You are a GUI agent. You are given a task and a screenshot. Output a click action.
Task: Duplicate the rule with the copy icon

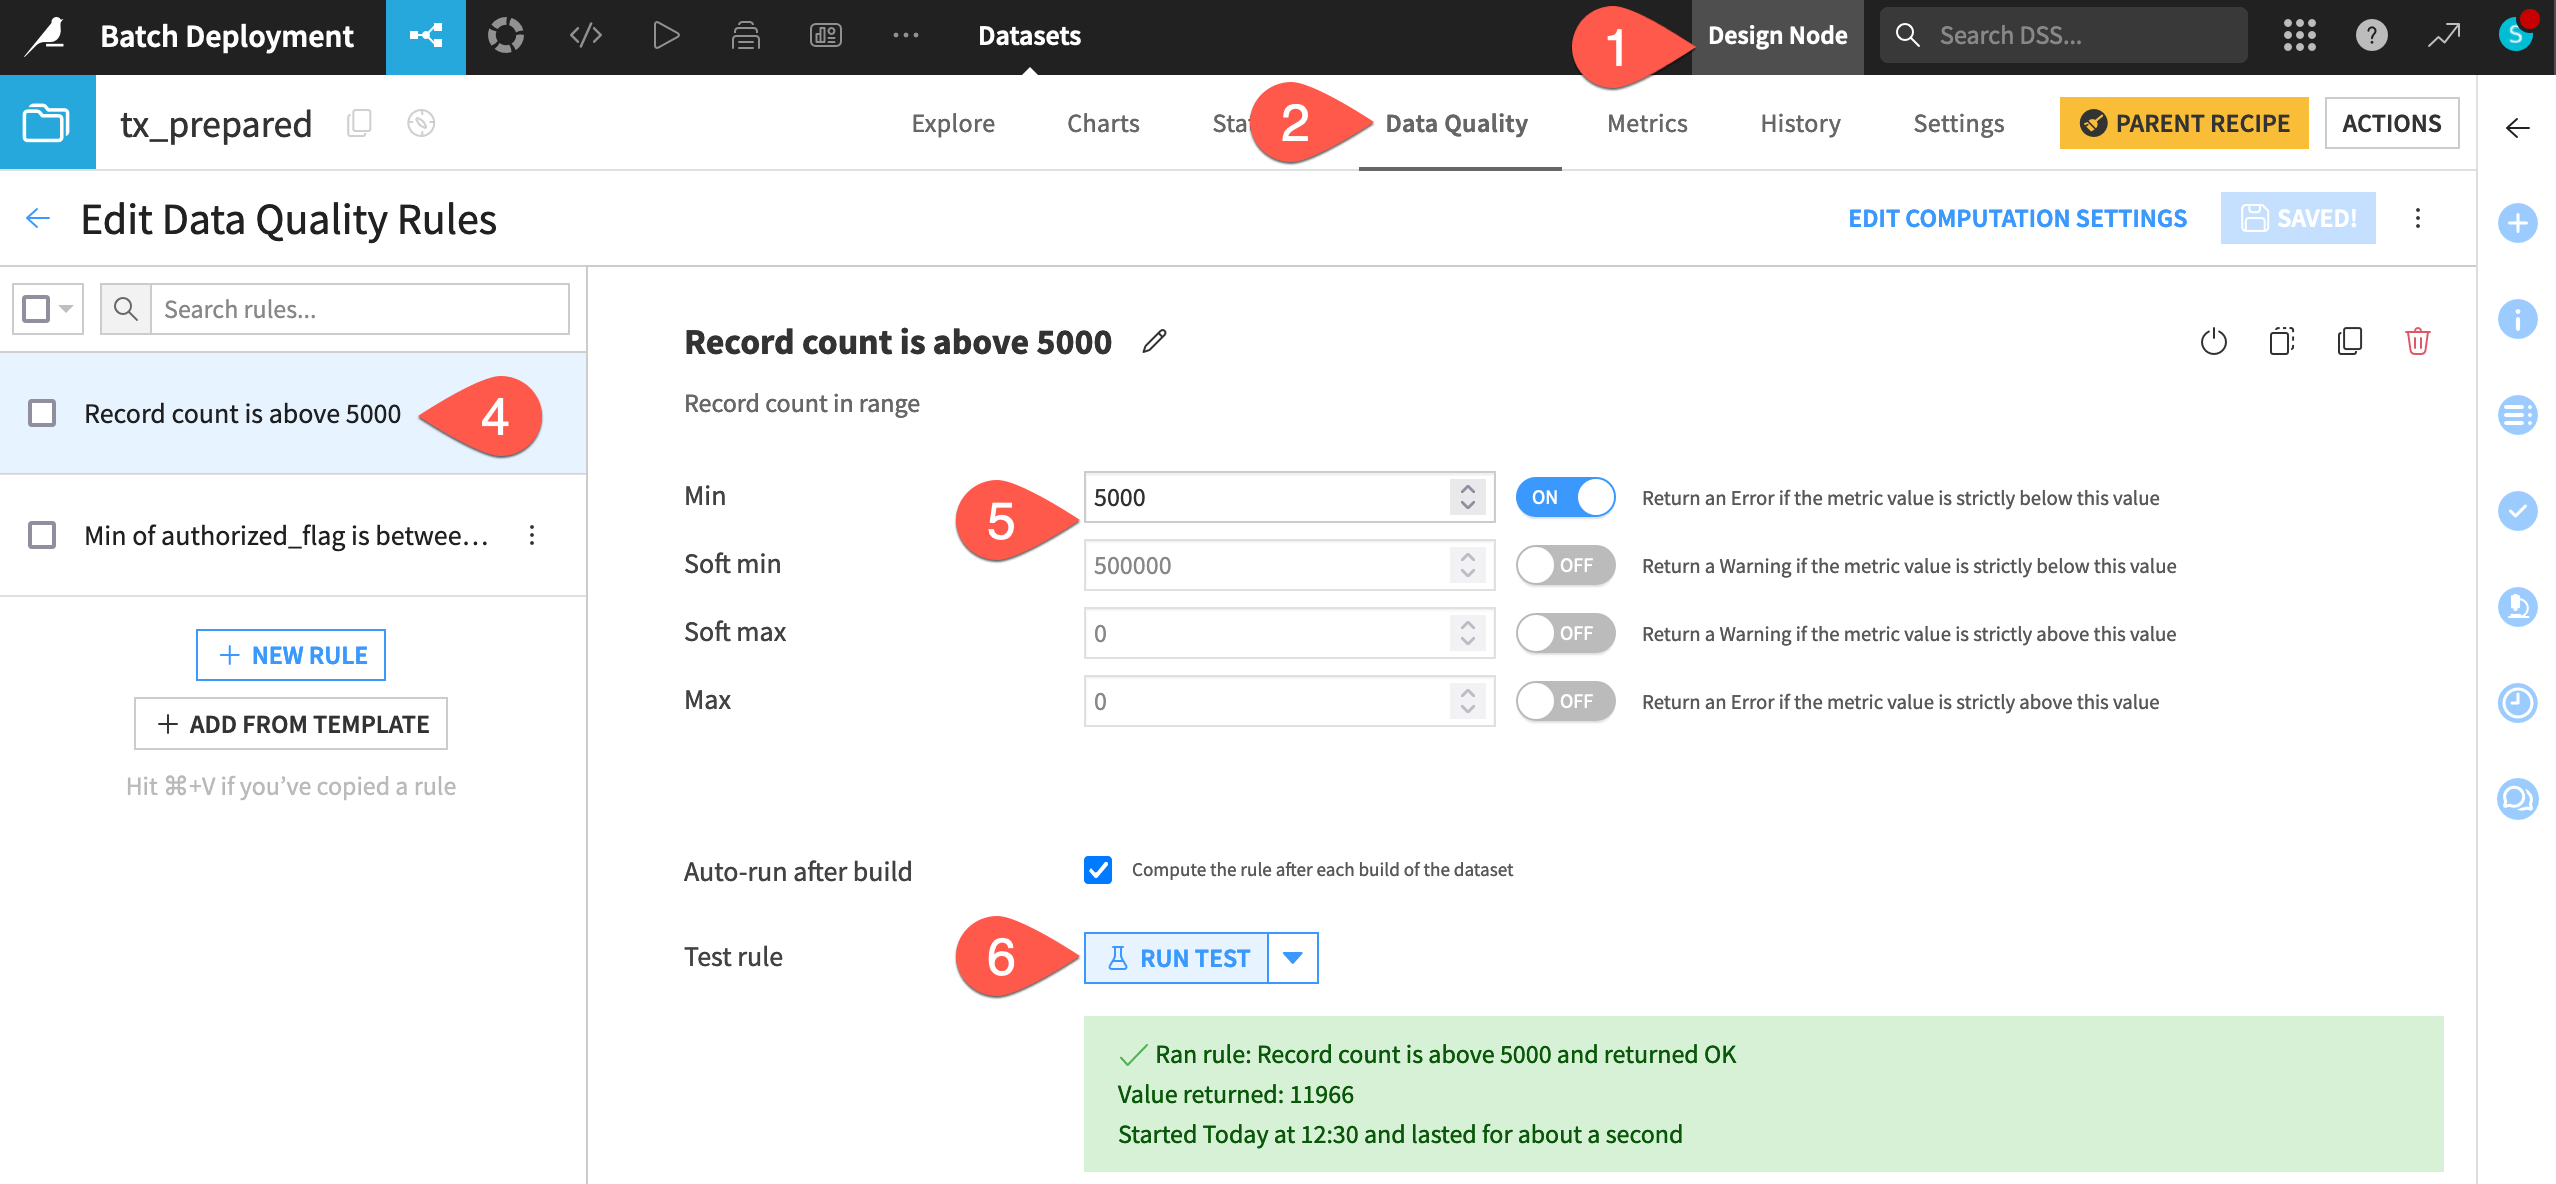tap(2350, 342)
